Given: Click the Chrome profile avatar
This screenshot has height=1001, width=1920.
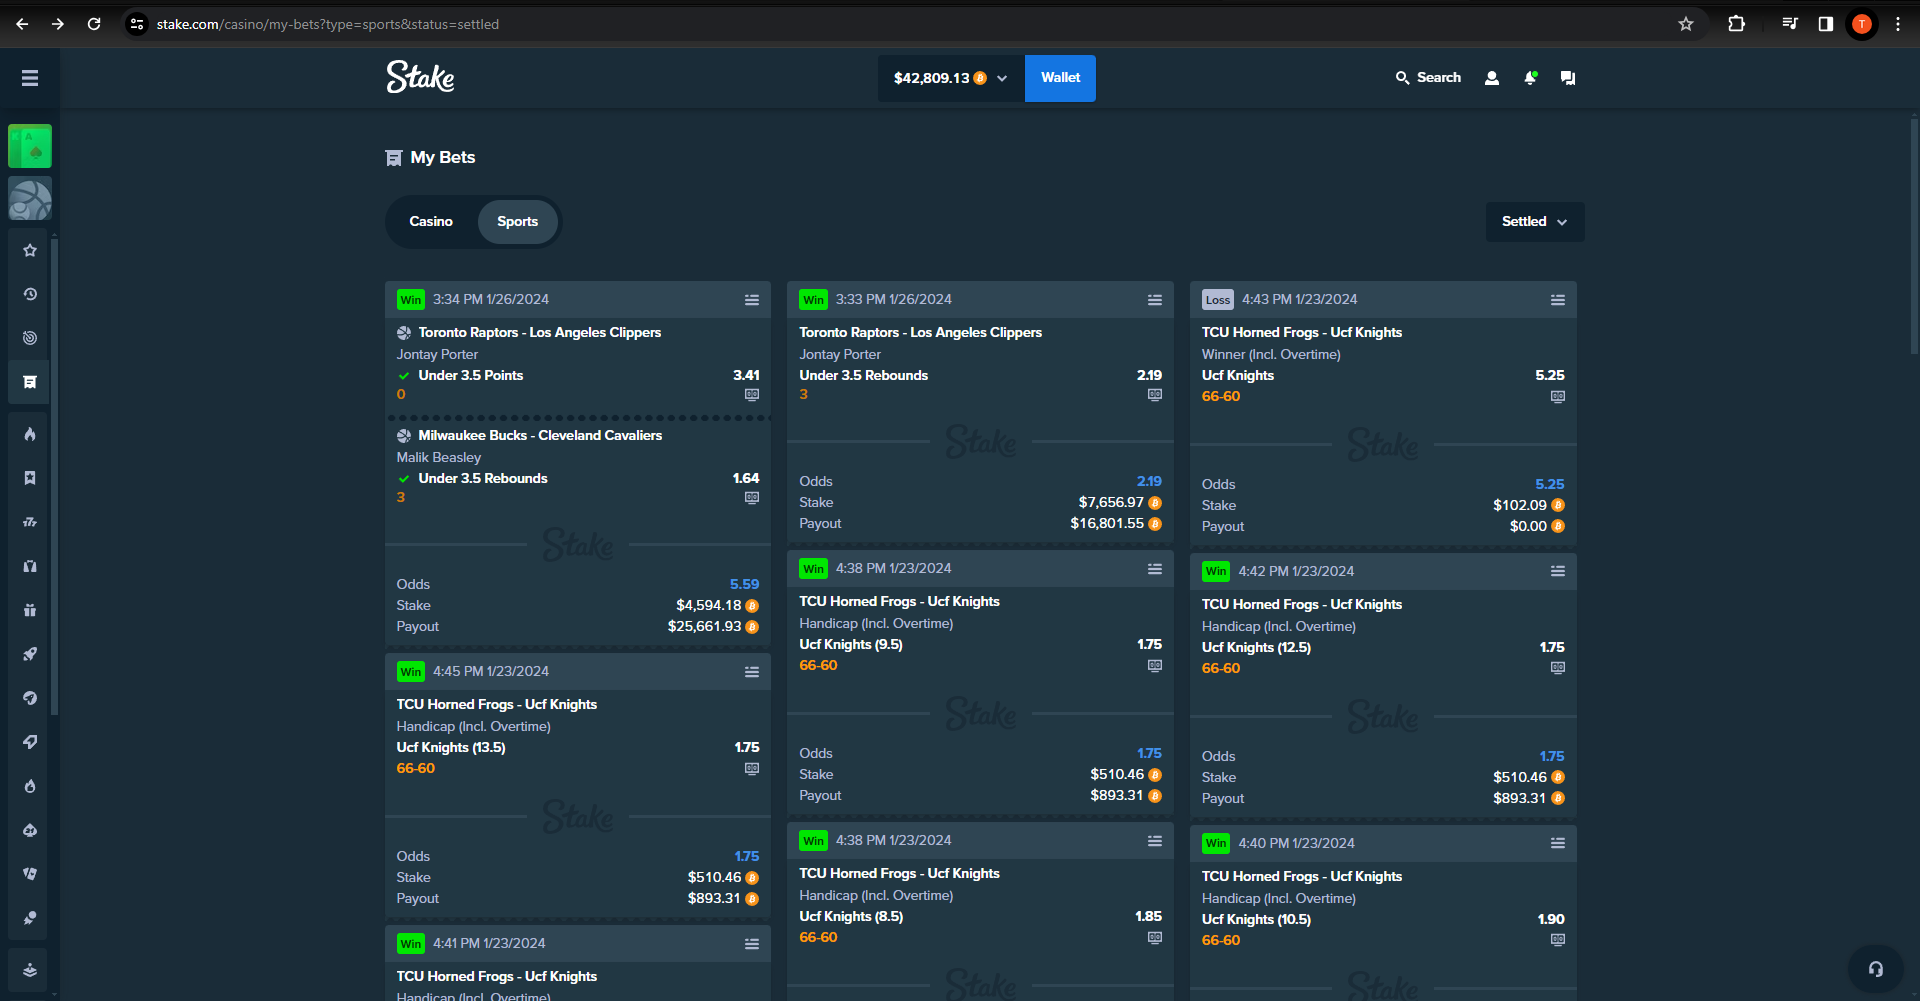Looking at the screenshot, I should click(1862, 24).
